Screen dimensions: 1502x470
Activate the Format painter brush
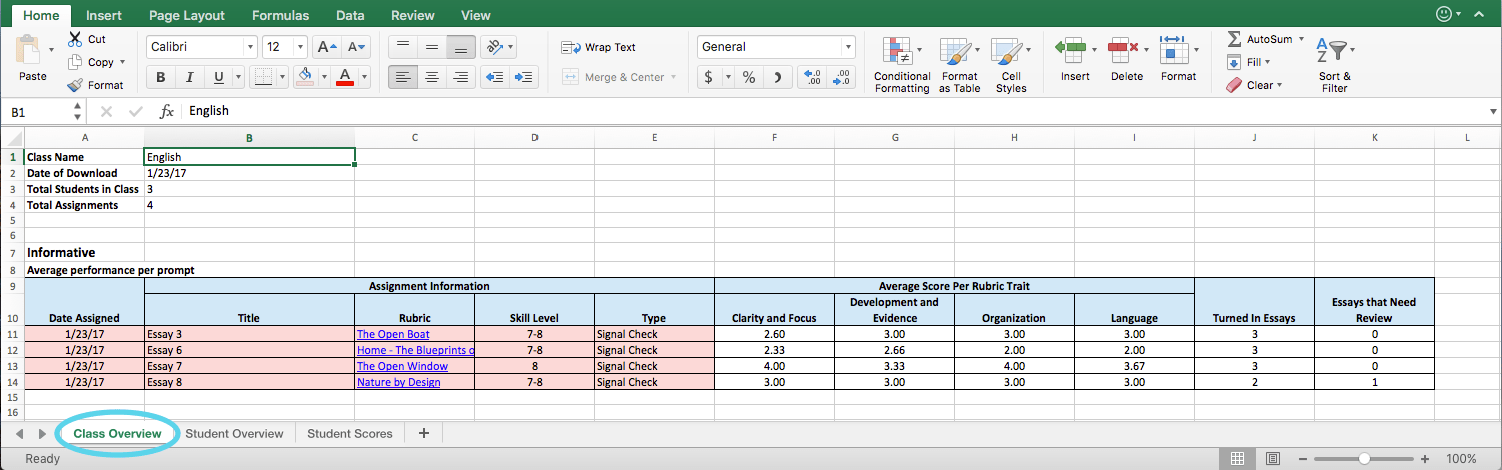(75, 85)
